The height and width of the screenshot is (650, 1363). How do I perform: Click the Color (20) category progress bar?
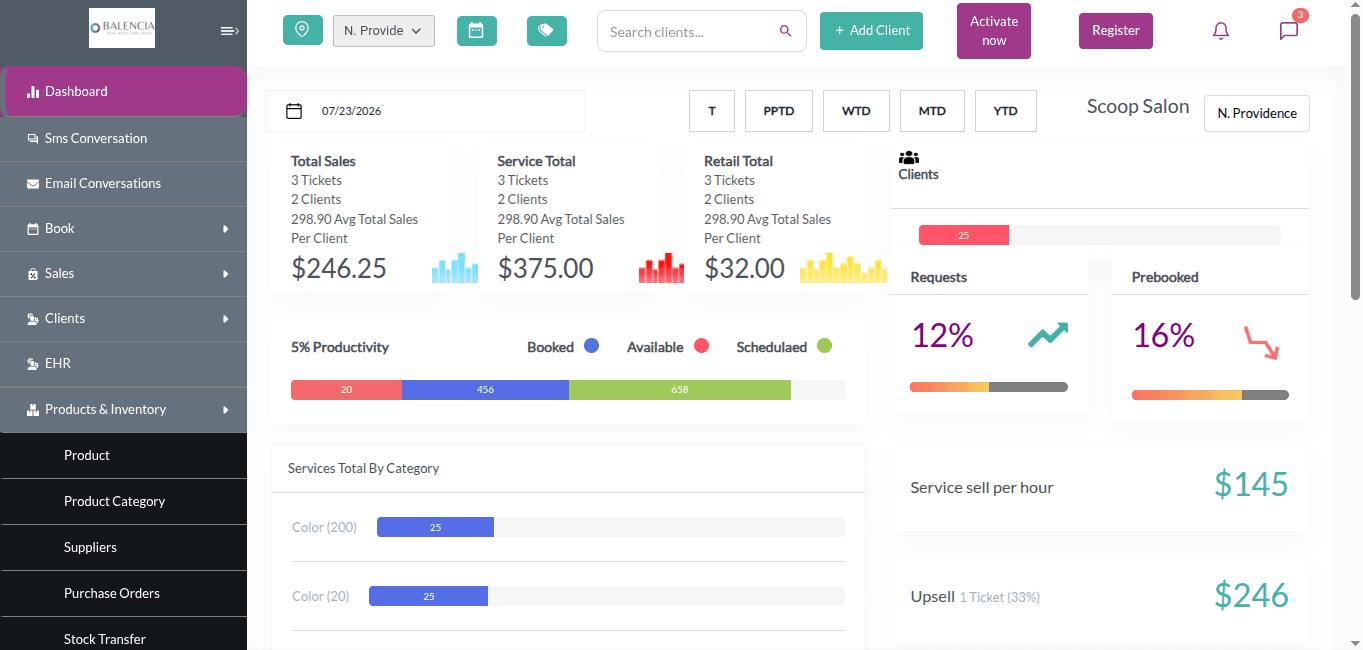(x=607, y=596)
